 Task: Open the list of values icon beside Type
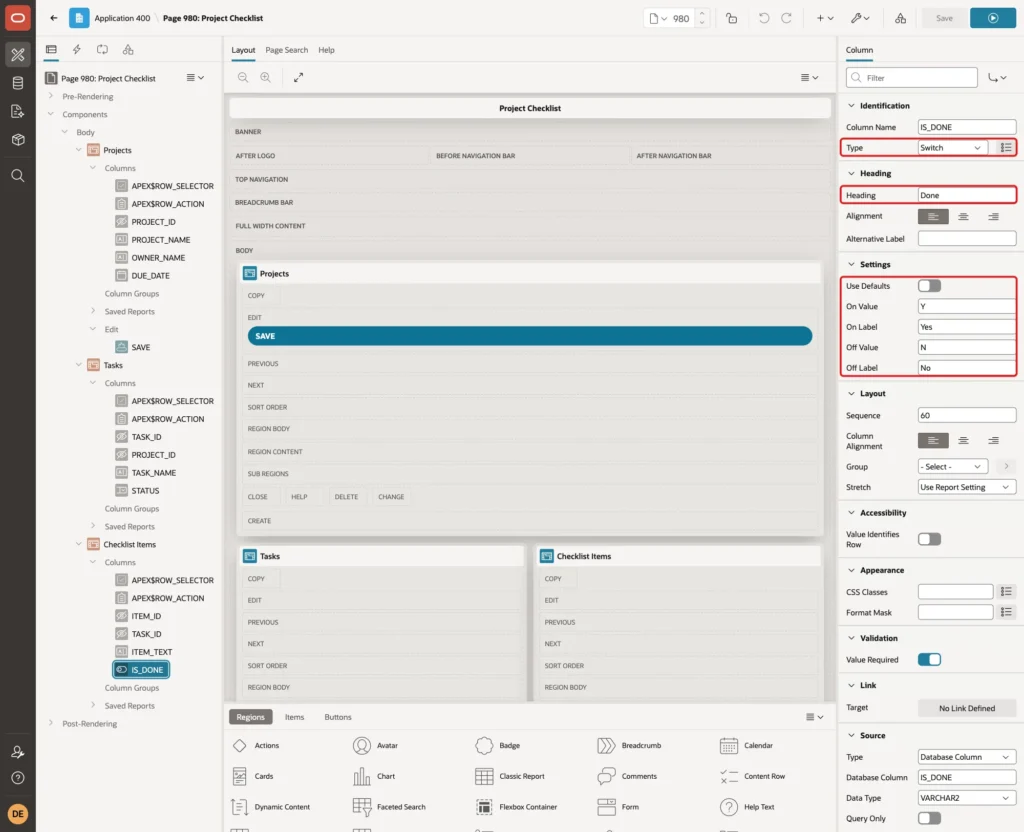pos(1006,148)
